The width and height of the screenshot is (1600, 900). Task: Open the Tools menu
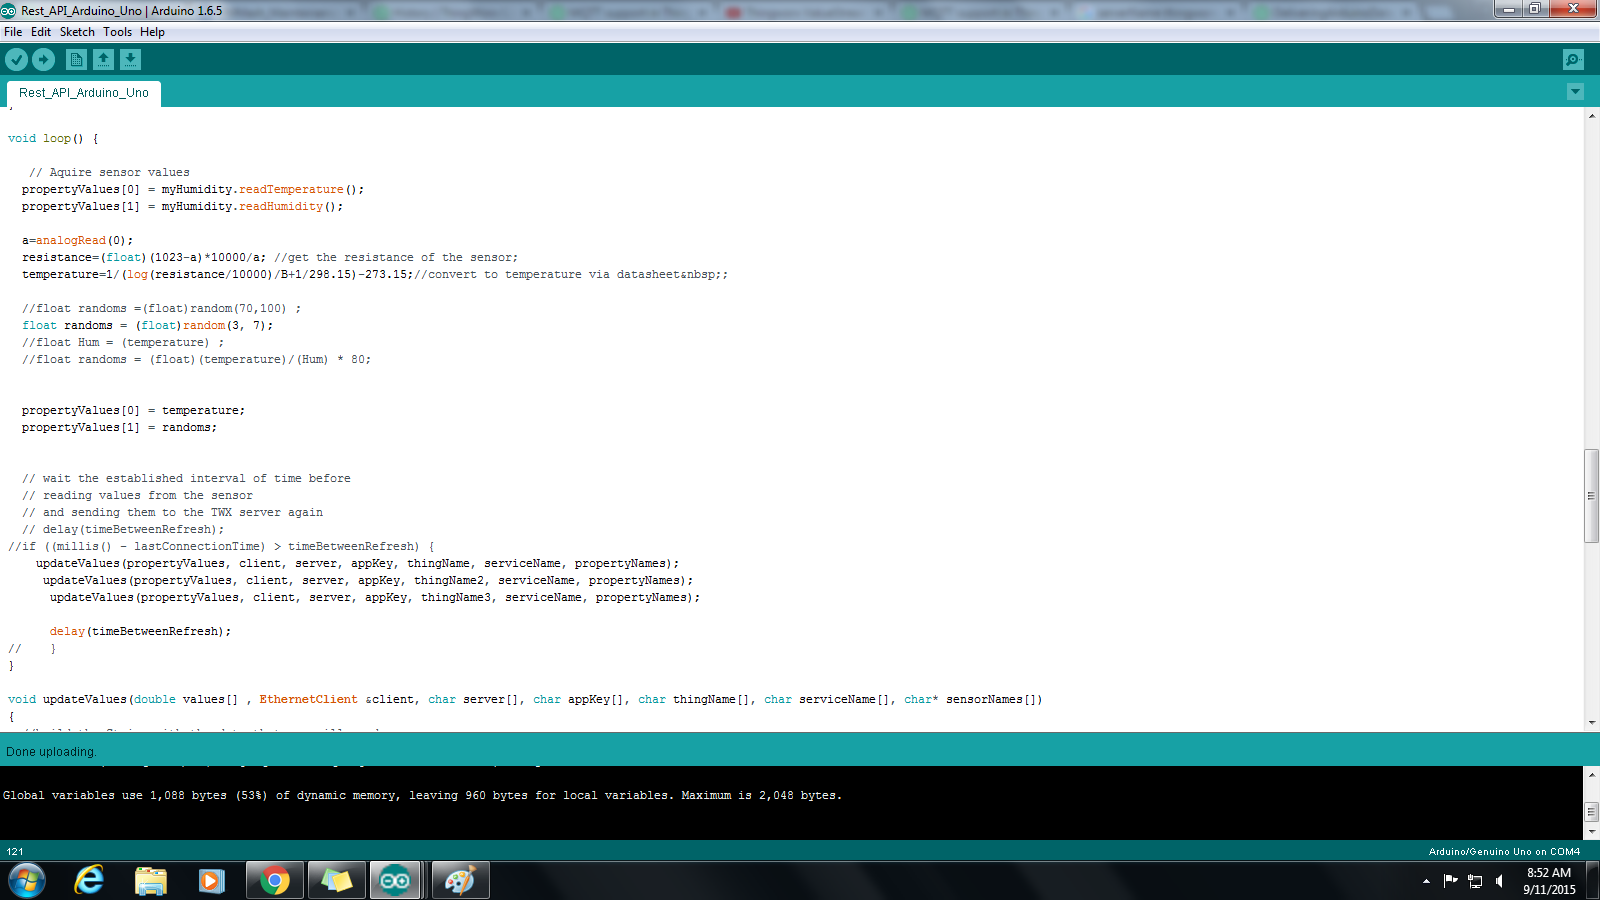(117, 32)
